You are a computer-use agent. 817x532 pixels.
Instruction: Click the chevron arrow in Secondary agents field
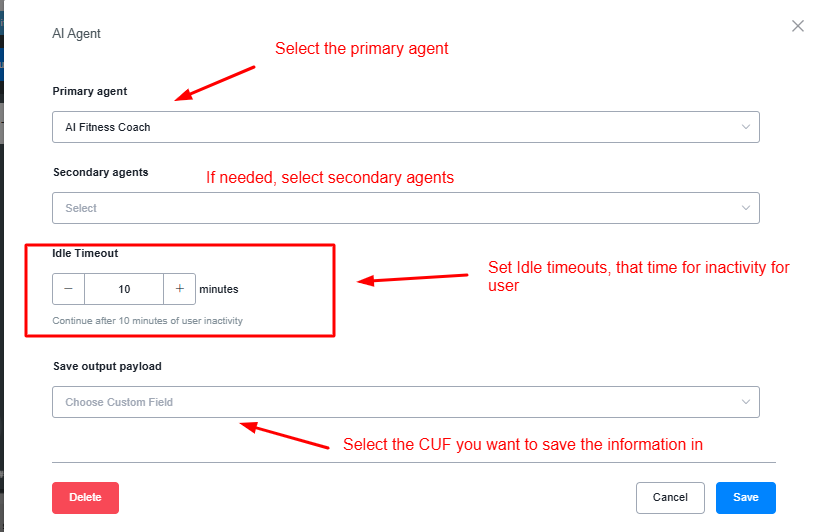[746, 208]
